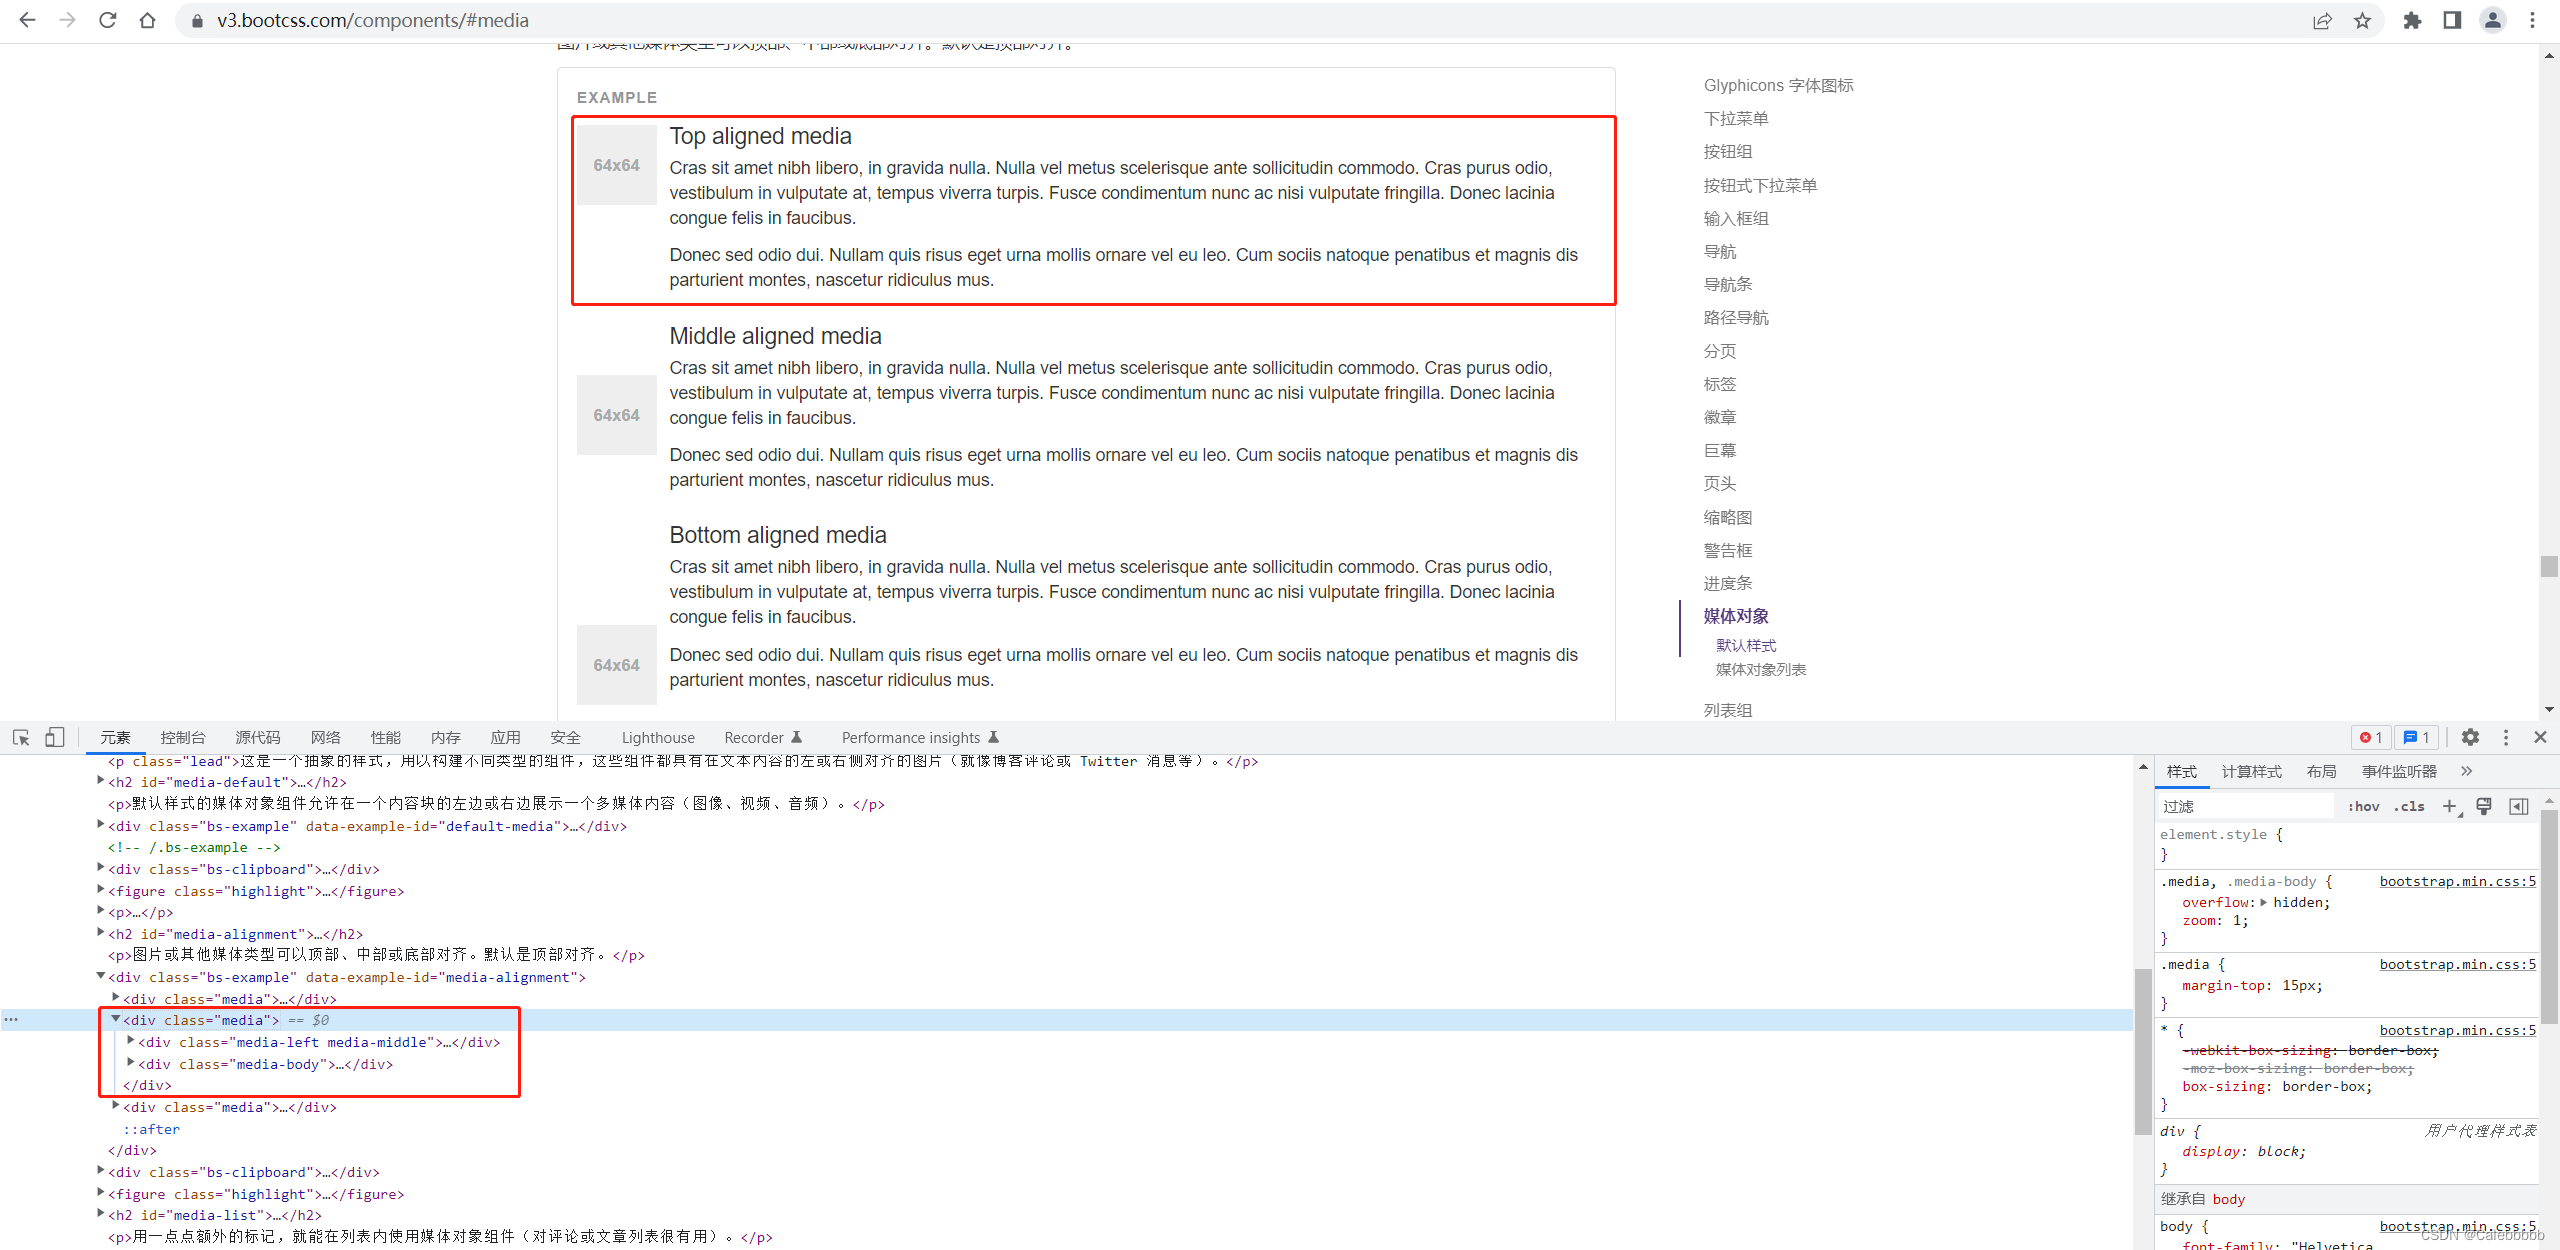Switch to the 网络 tab
This screenshot has height=1250, width=2560.
coord(326,737)
